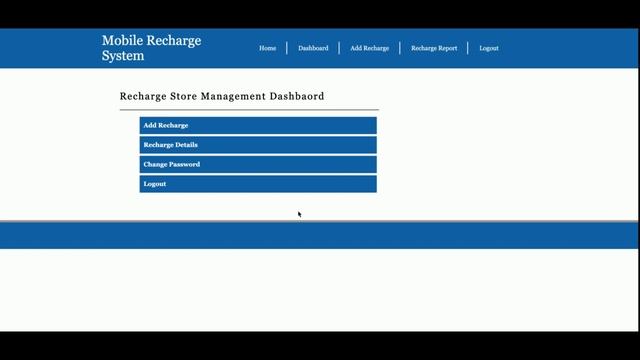Open the Home nav link
Image resolution: width=640 pixels, height=360 pixels.
(x=267, y=48)
